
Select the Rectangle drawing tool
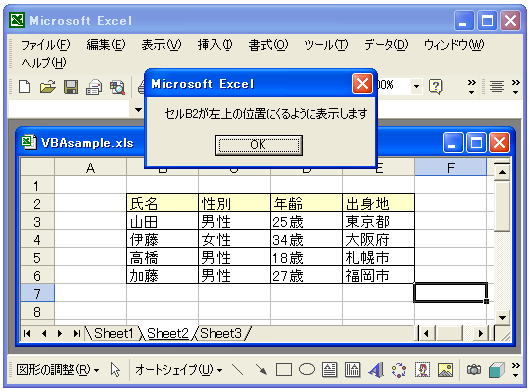click(284, 370)
